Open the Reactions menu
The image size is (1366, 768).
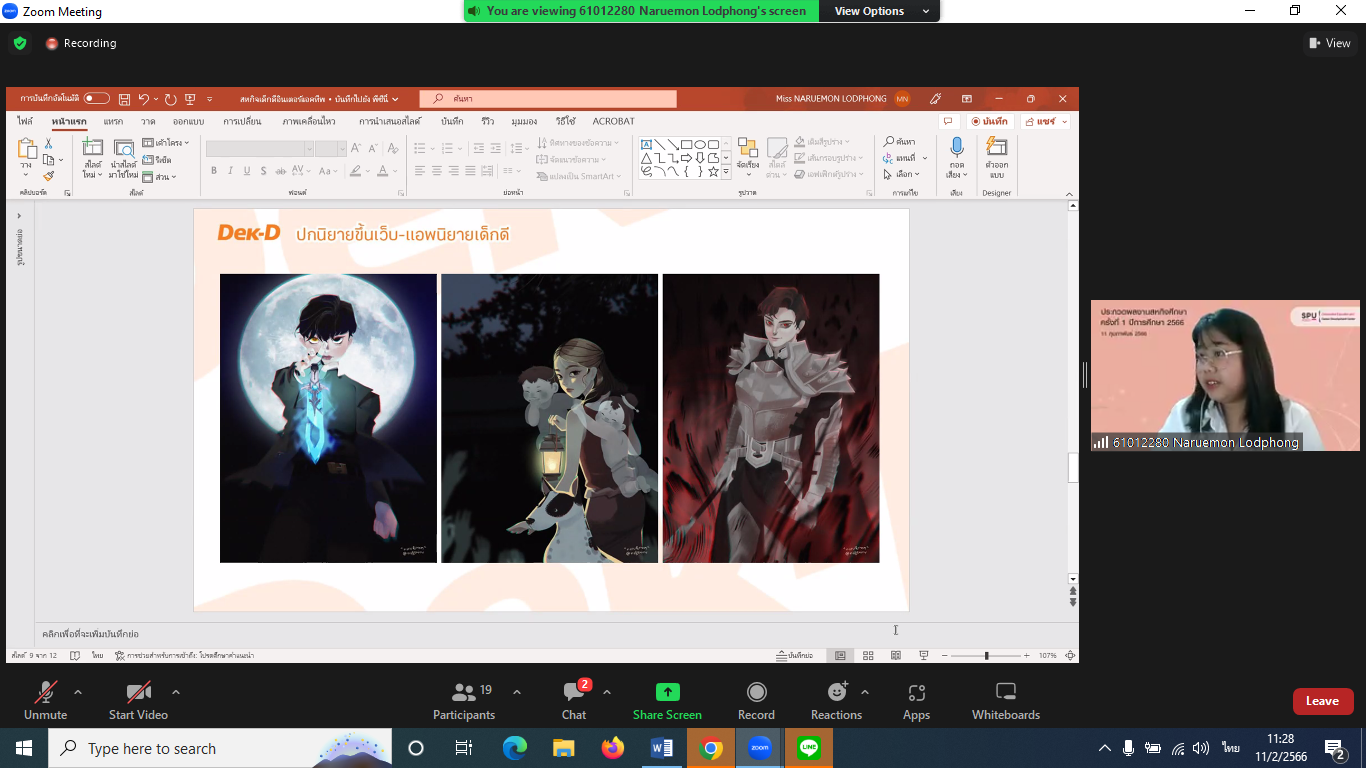837,692
